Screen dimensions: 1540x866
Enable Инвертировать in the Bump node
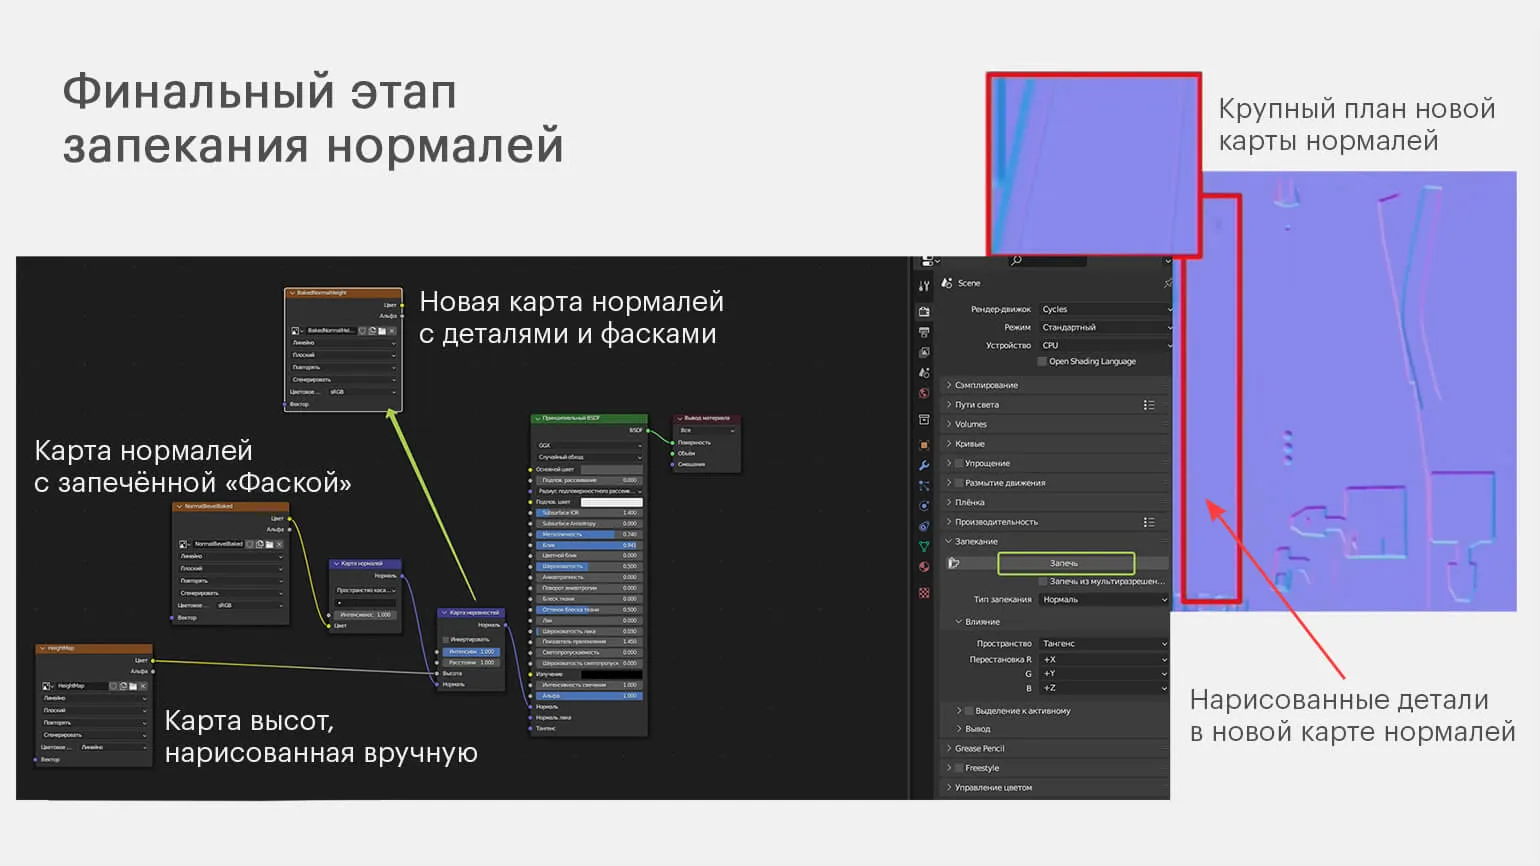(x=446, y=639)
